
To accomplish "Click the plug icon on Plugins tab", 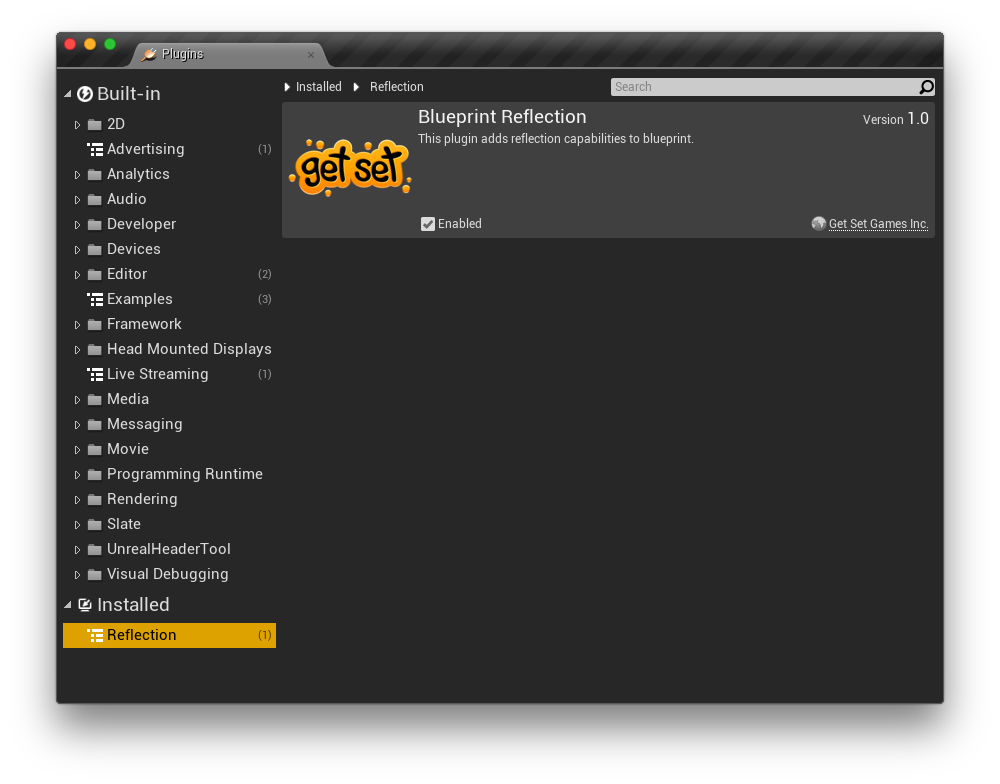I will 149,54.
